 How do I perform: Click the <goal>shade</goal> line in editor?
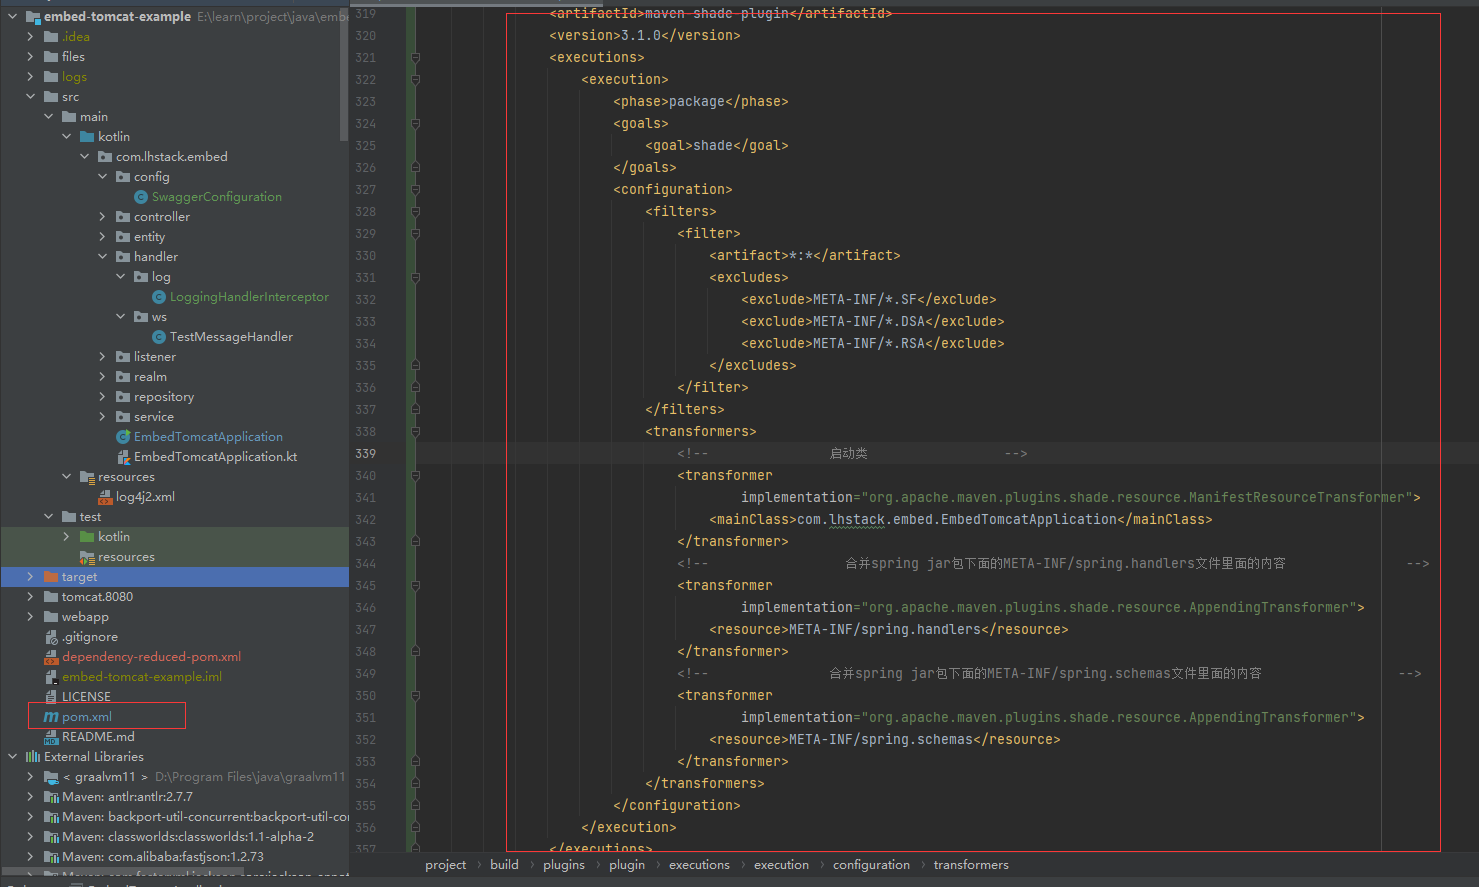pyautogui.click(x=717, y=146)
